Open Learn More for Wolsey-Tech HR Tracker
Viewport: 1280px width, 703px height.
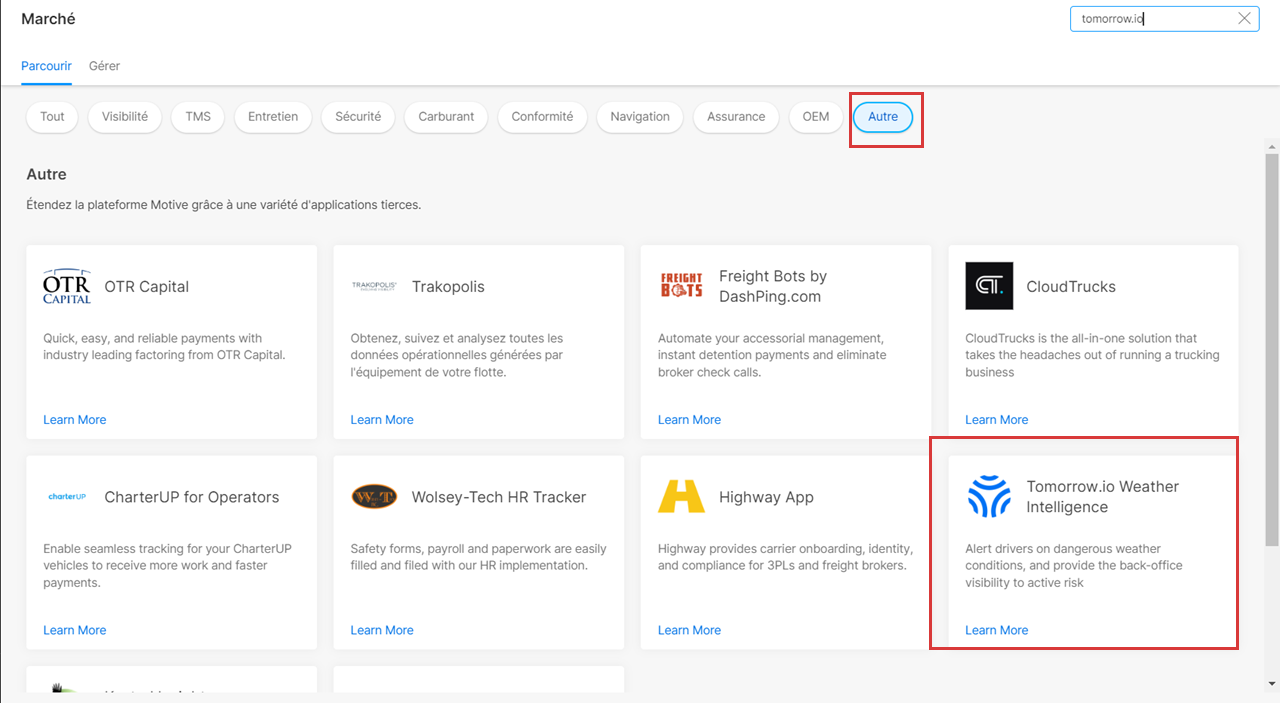pyautogui.click(x=382, y=630)
